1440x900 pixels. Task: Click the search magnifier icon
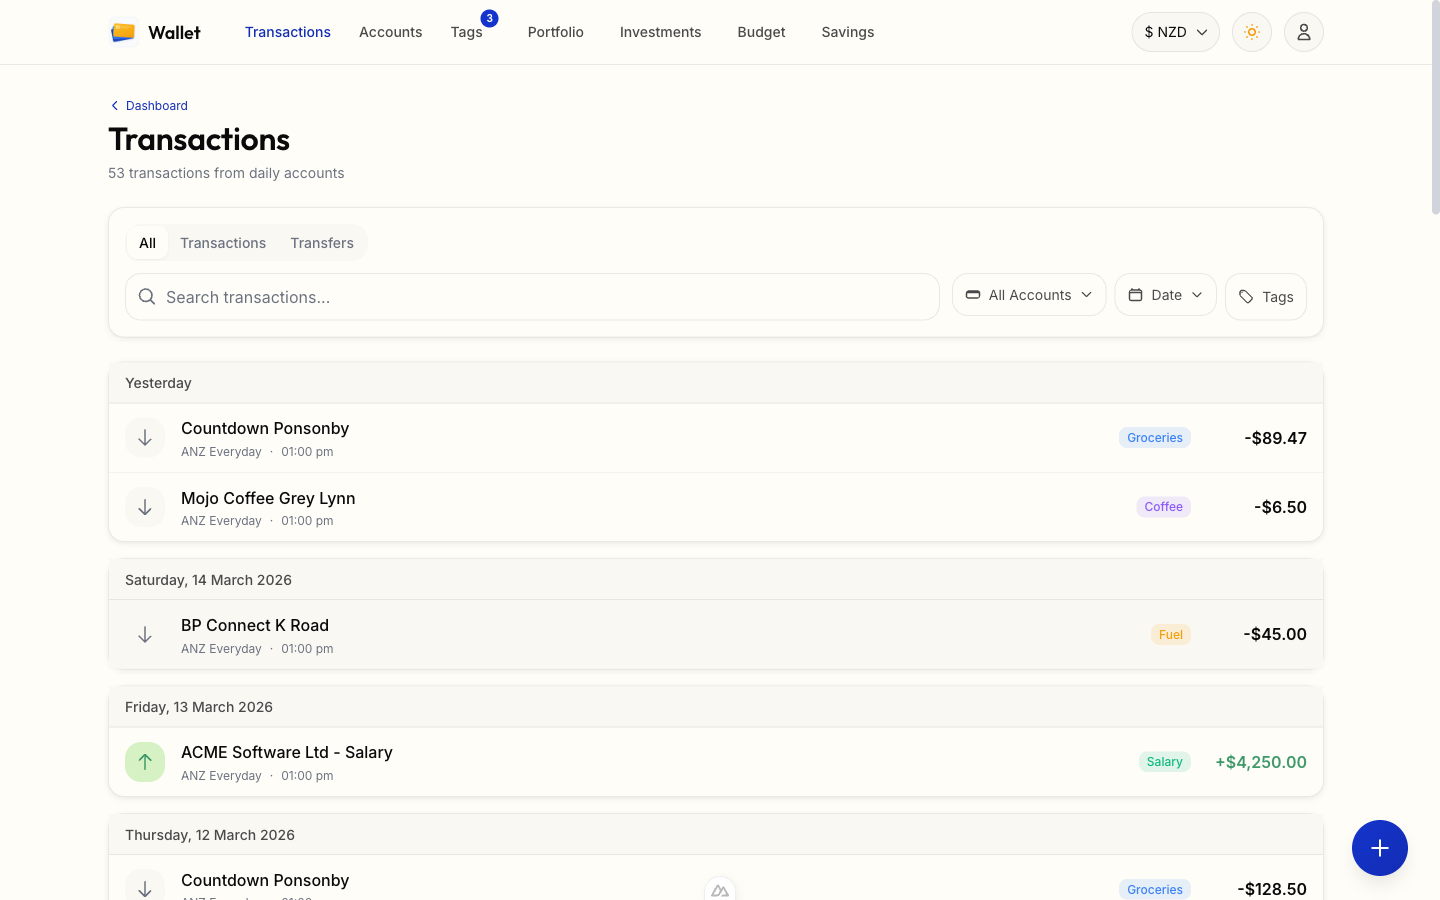pyautogui.click(x=146, y=297)
